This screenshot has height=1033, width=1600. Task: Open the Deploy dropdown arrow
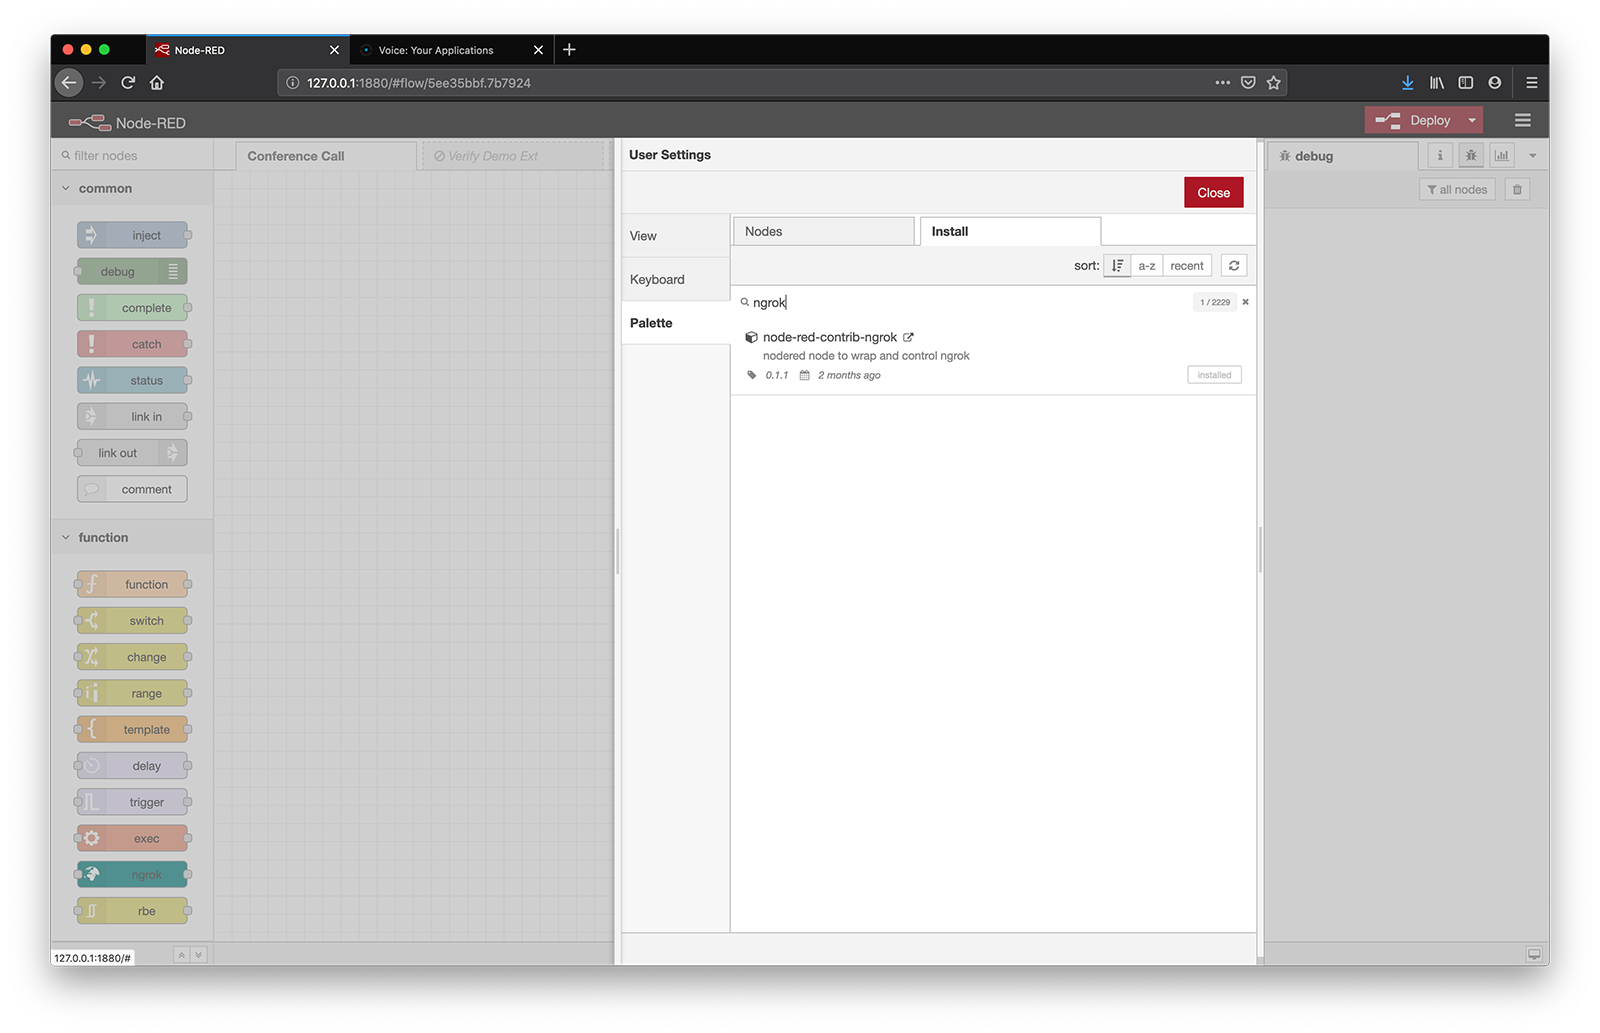click(x=1472, y=120)
